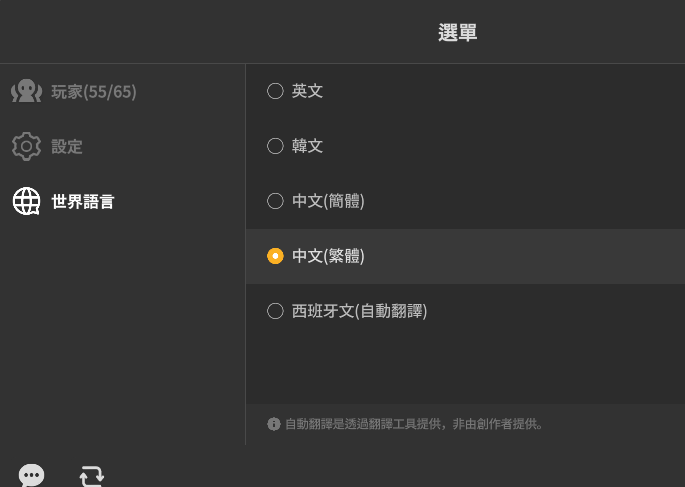Open the players list icon
The height and width of the screenshot is (487, 685).
(27, 91)
